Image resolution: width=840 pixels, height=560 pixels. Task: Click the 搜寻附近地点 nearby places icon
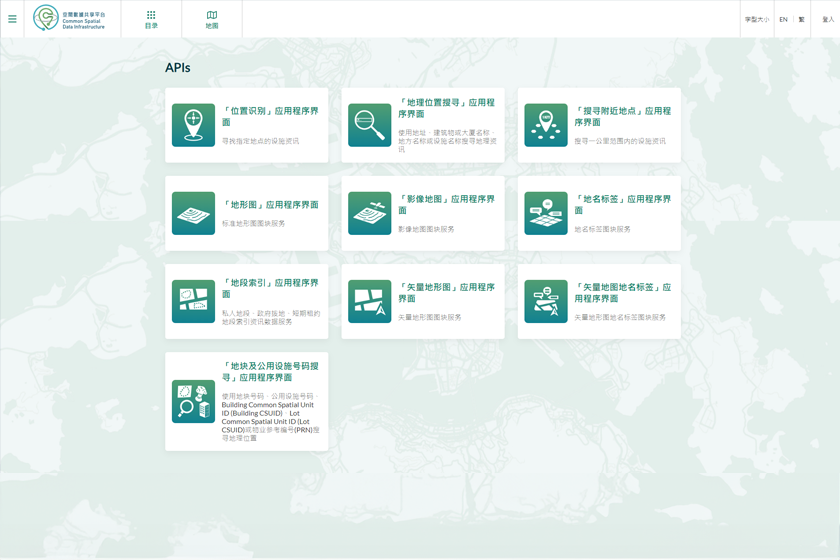tap(546, 125)
